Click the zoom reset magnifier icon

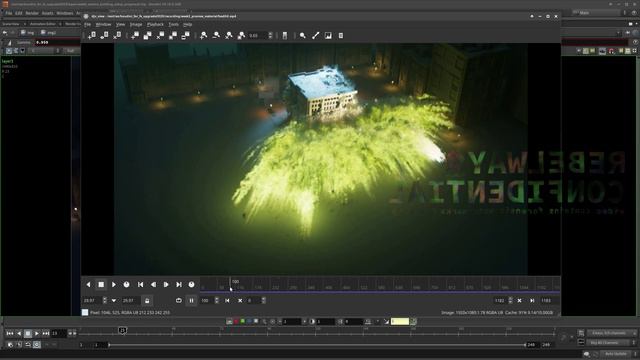(229, 36)
